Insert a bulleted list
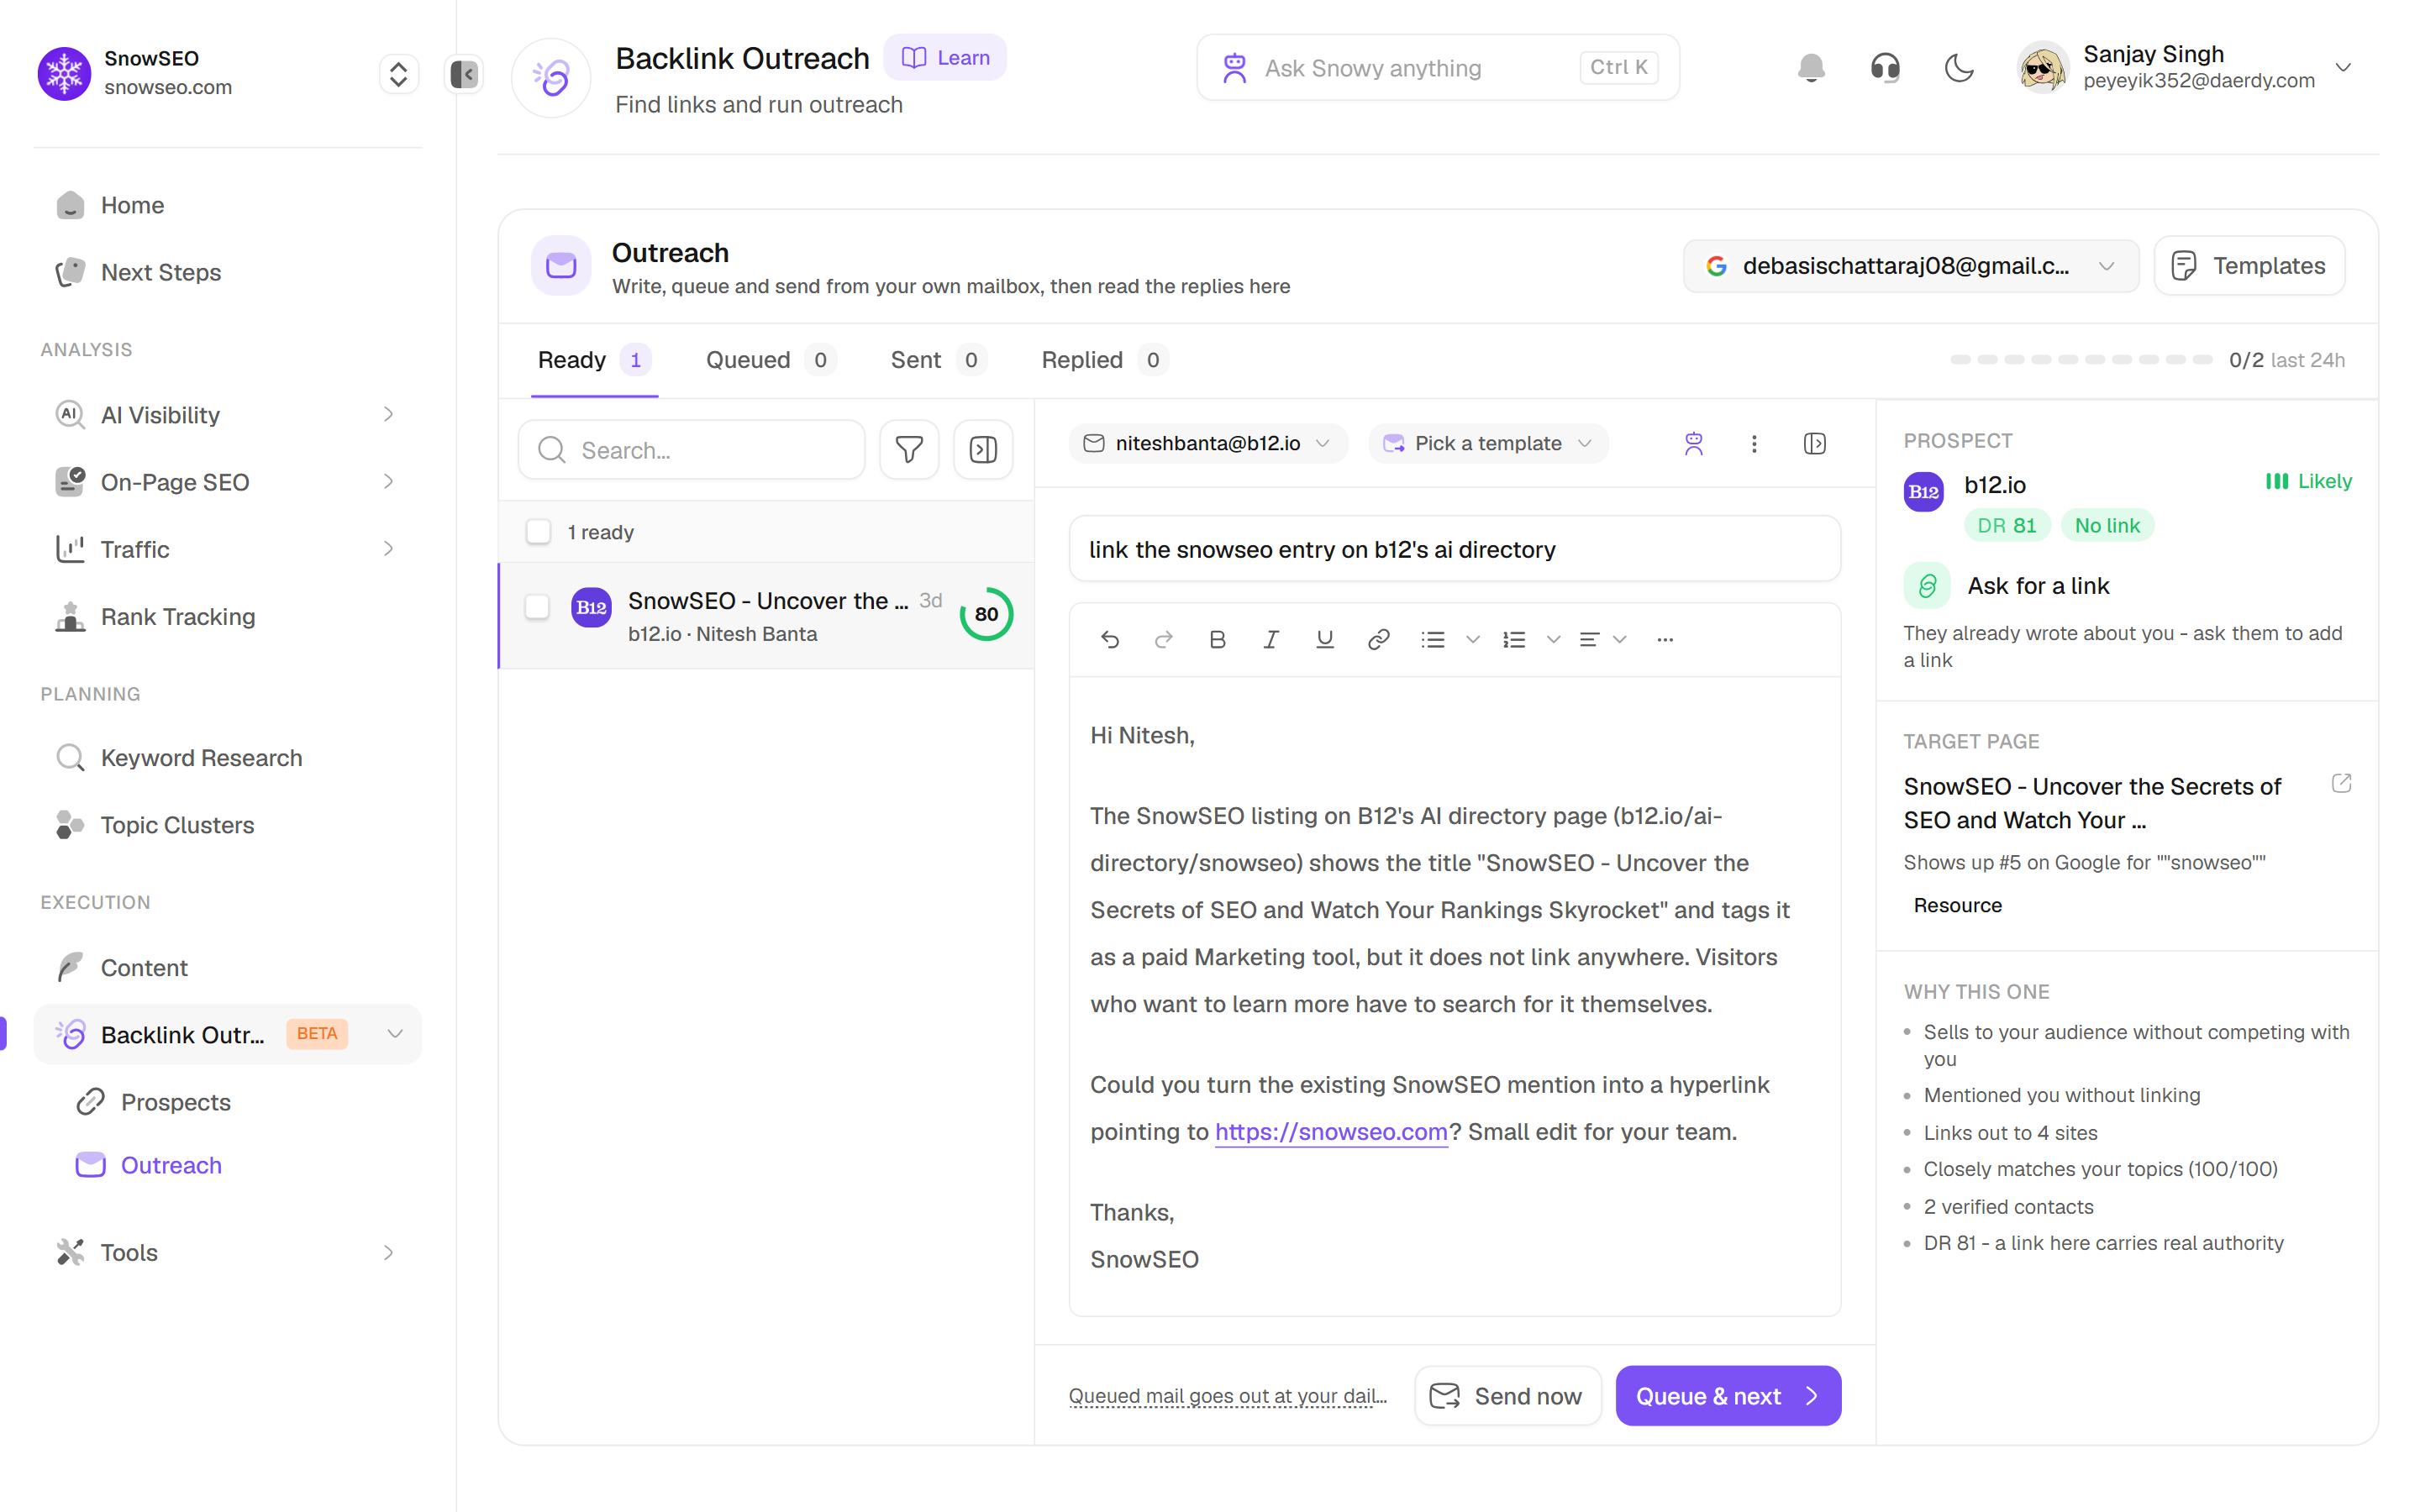 1433,640
